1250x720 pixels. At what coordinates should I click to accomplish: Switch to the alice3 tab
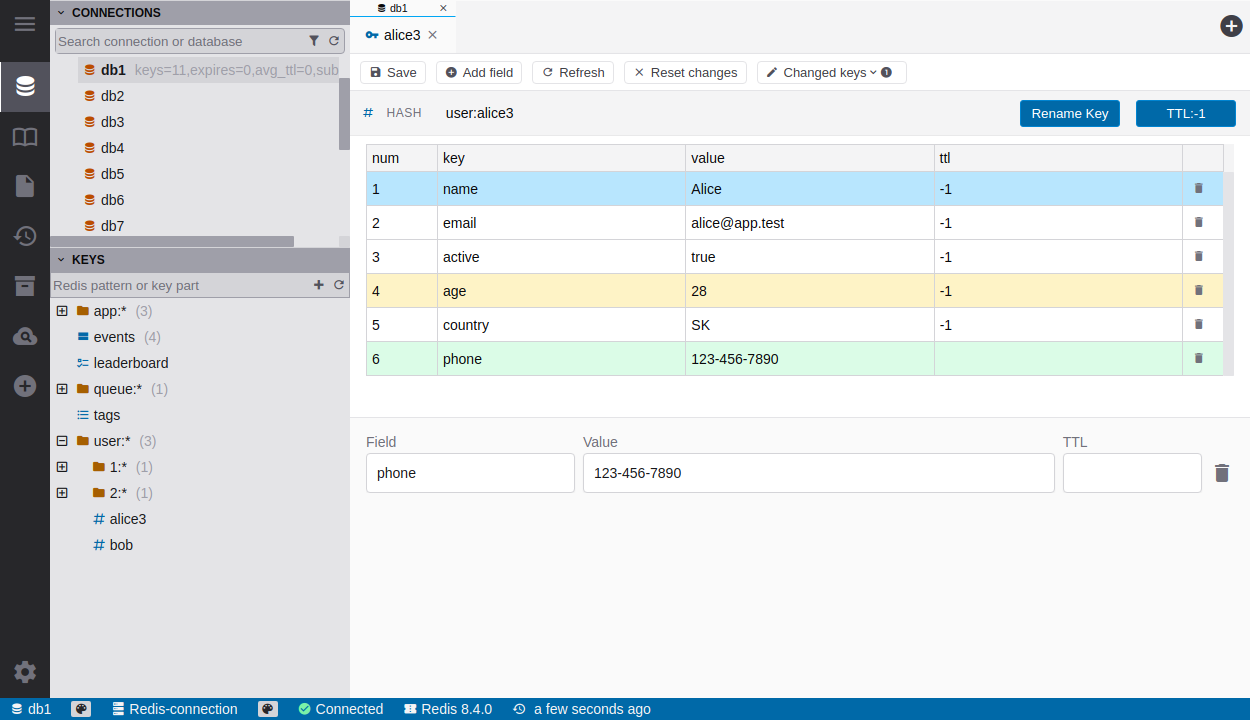tap(402, 35)
